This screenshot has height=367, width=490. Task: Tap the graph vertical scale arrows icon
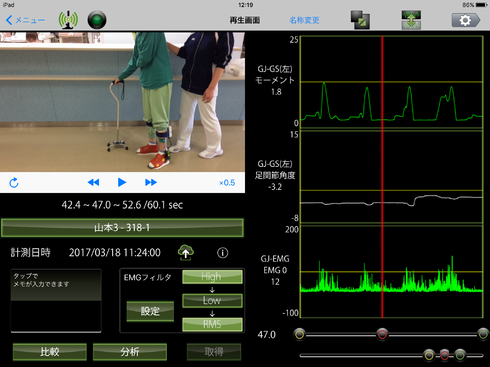tap(411, 20)
